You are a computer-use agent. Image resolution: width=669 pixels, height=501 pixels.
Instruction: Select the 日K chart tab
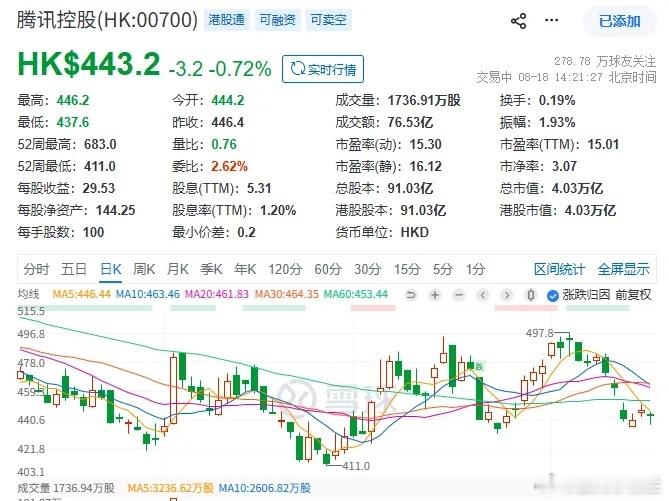(x=111, y=269)
